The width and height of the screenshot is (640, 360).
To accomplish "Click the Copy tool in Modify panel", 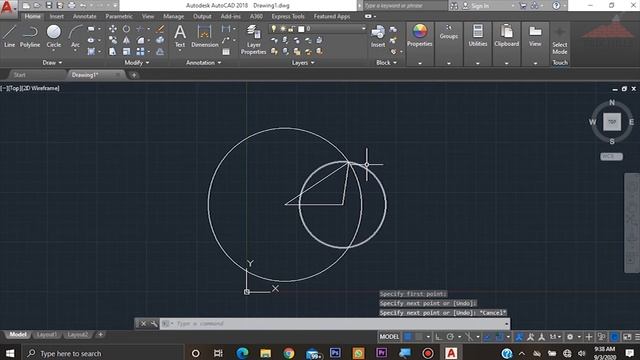I will 113,40.
